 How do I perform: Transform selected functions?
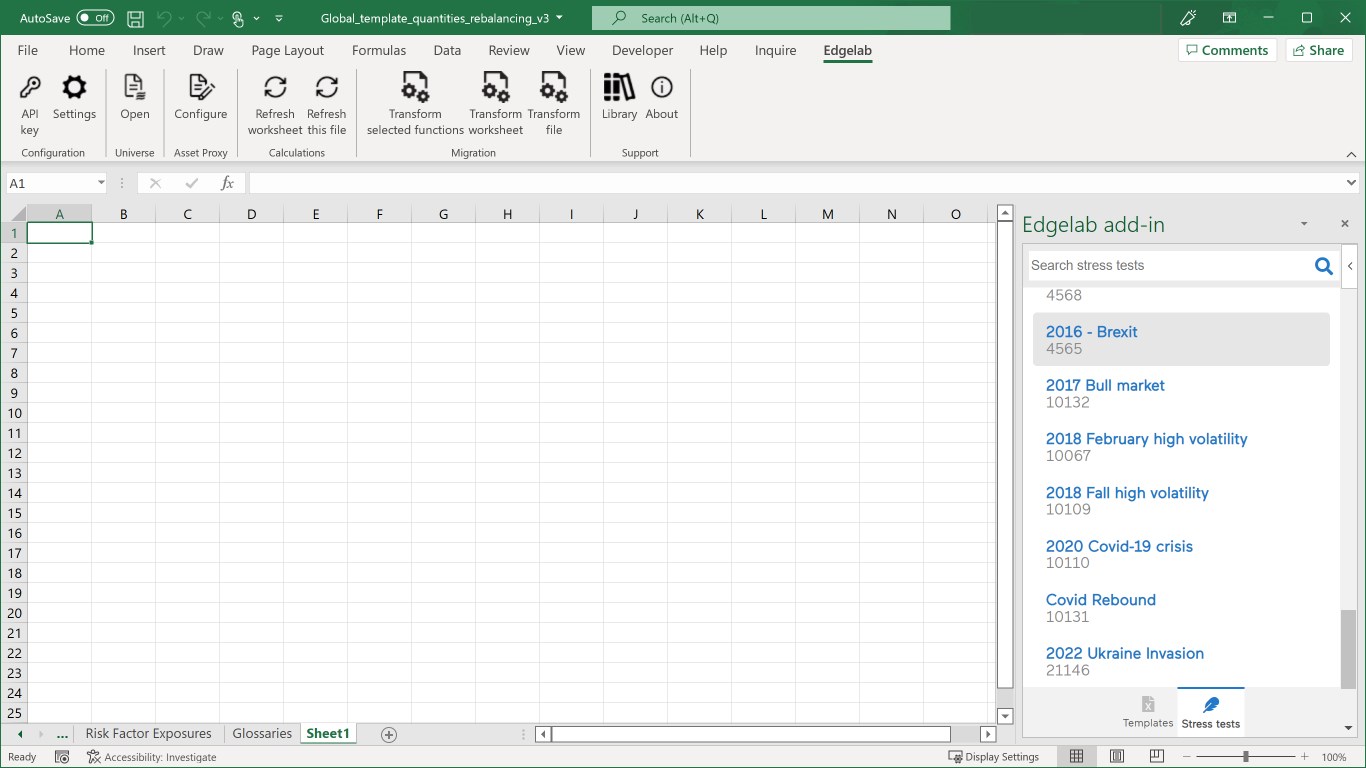415,104
